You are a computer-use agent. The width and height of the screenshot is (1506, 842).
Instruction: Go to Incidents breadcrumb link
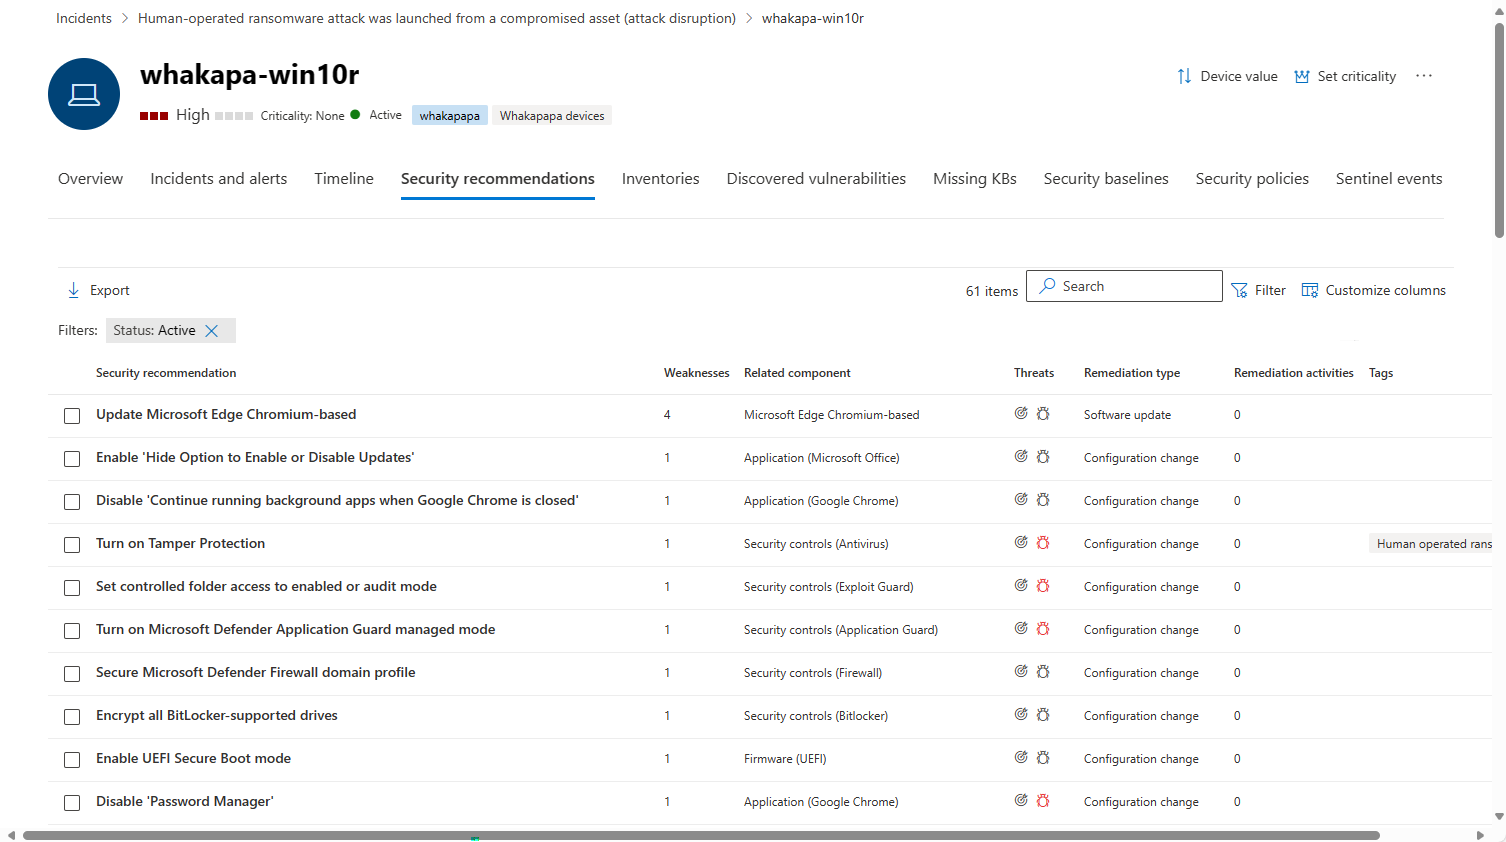(84, 18)
